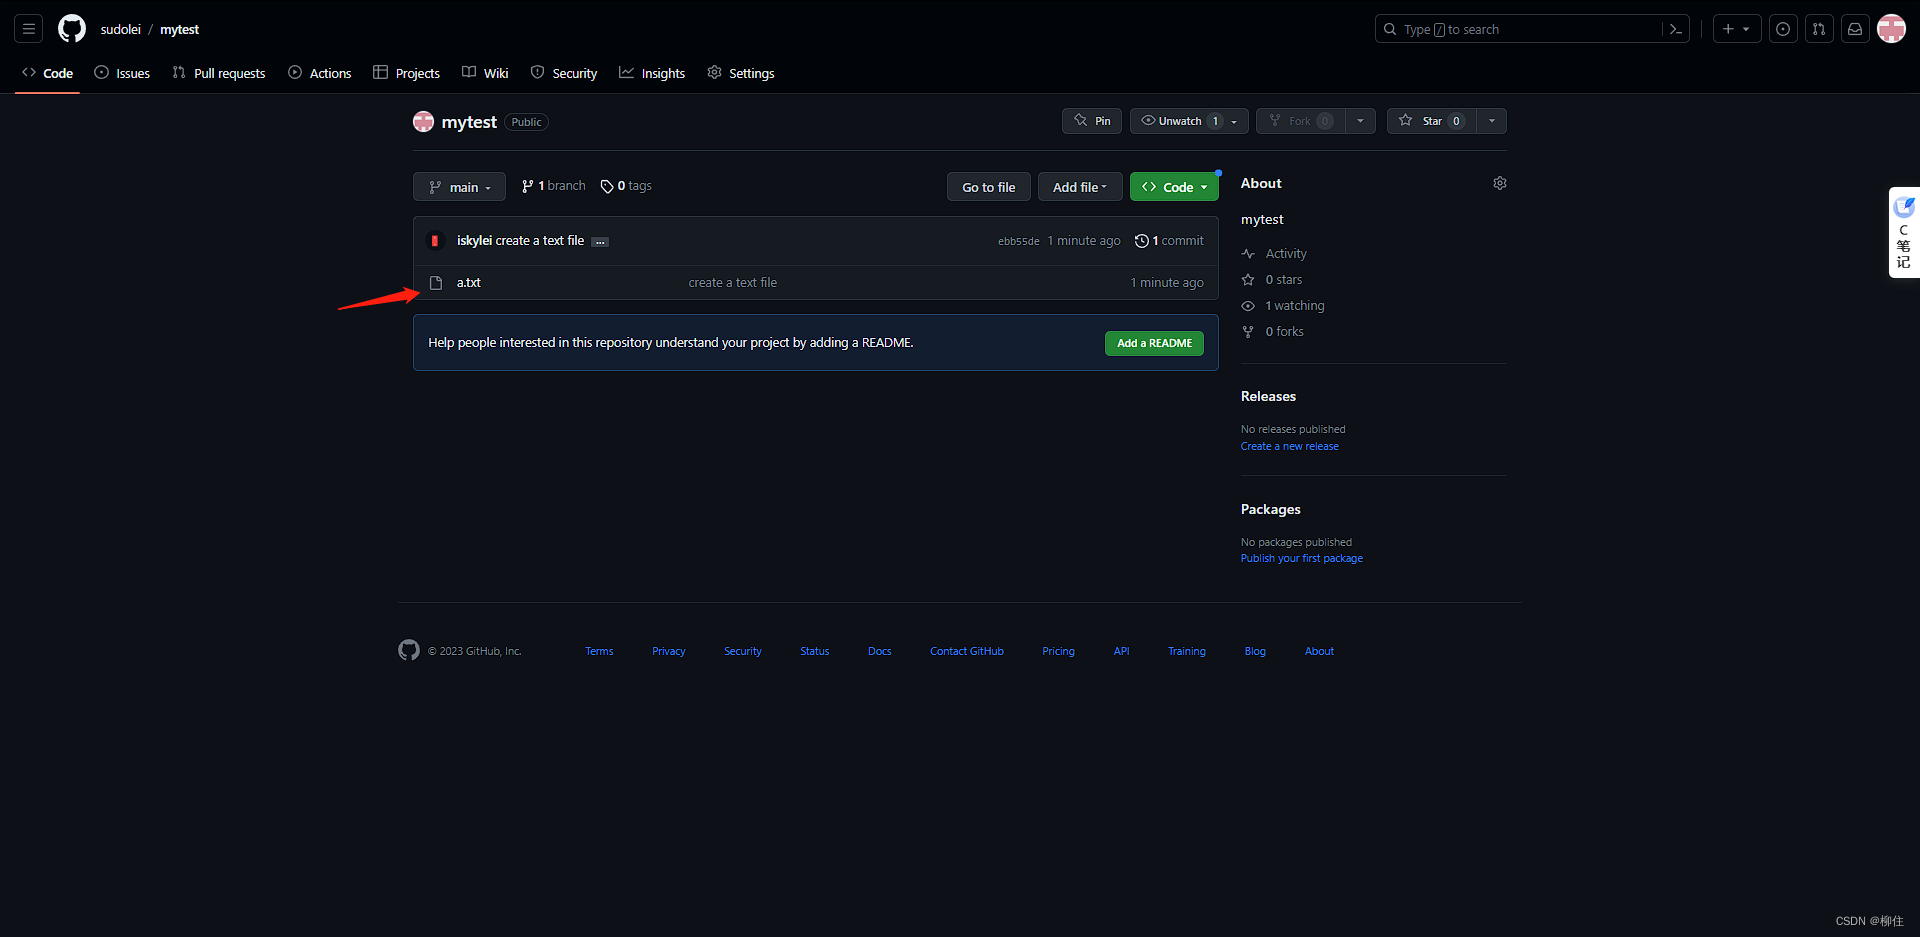The width and height of the screenshot is (1920, 937).
Task: Click the Add a README button
Action: pos(1154,343)
